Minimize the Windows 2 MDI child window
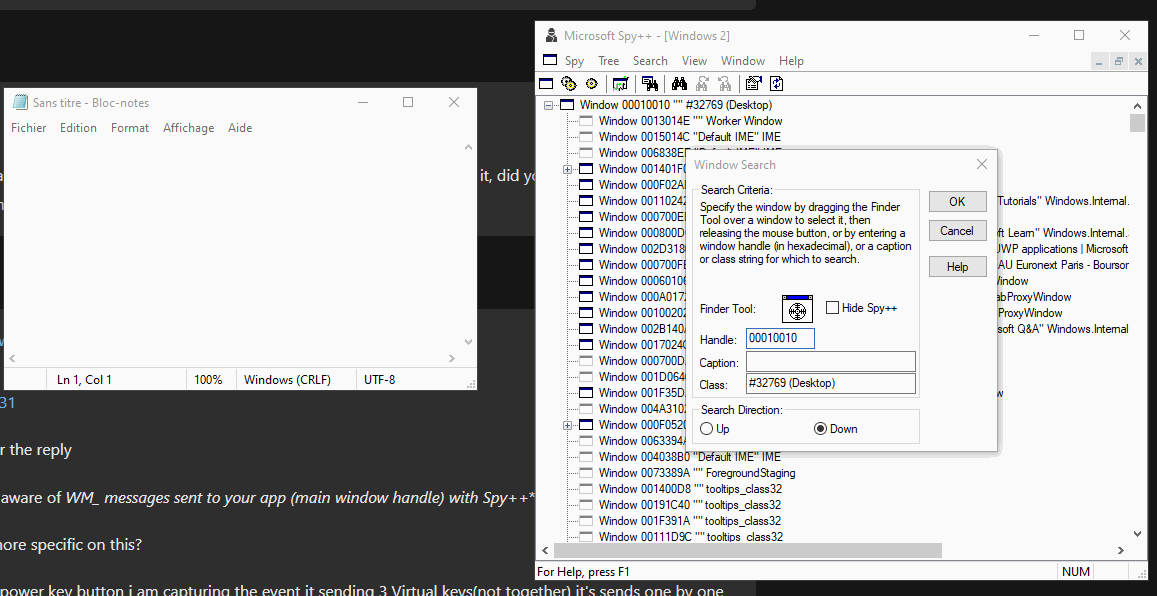Viewport: 1157px width, 596px height. [x=1099, y=61]
